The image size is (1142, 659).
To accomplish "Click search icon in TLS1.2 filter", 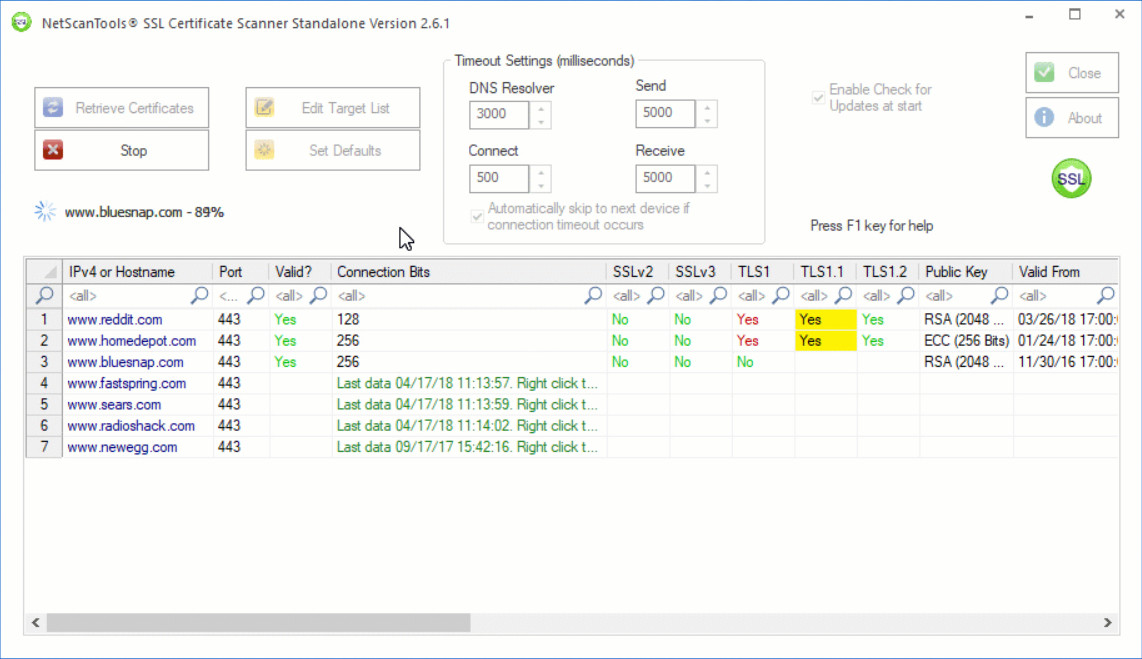I will [906, 296].
